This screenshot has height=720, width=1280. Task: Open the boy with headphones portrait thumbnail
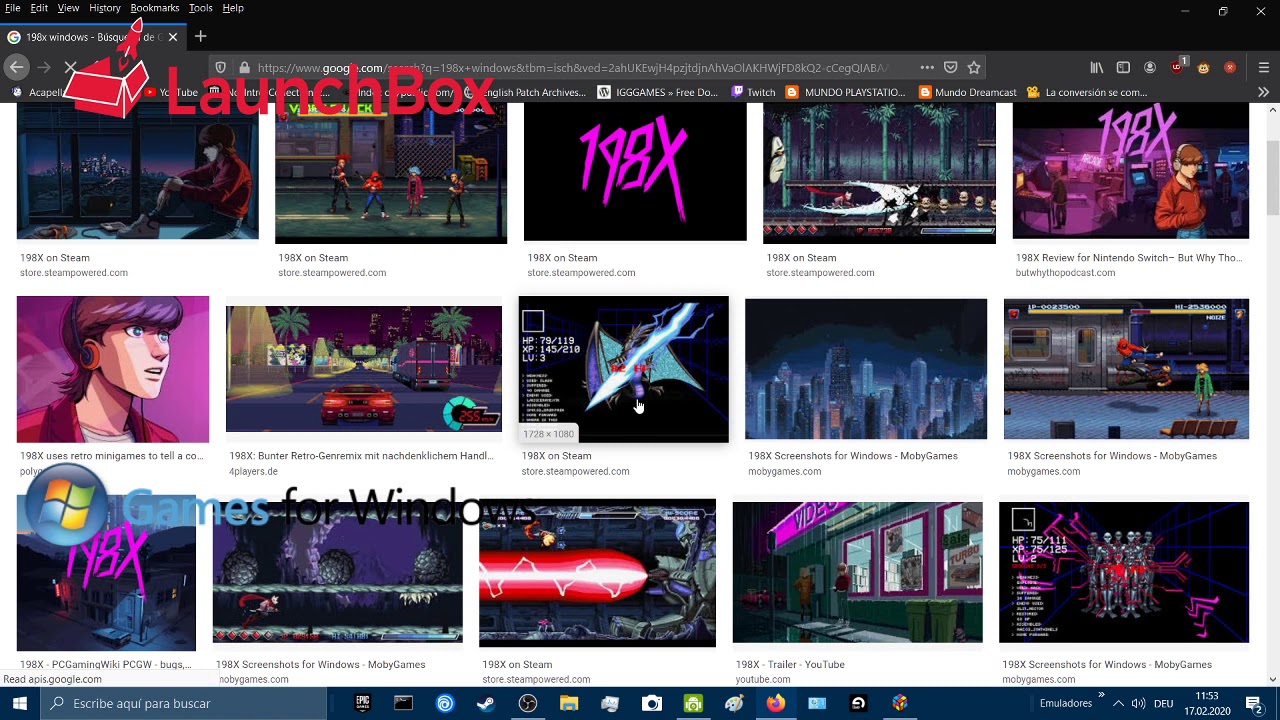coord(113,369)
